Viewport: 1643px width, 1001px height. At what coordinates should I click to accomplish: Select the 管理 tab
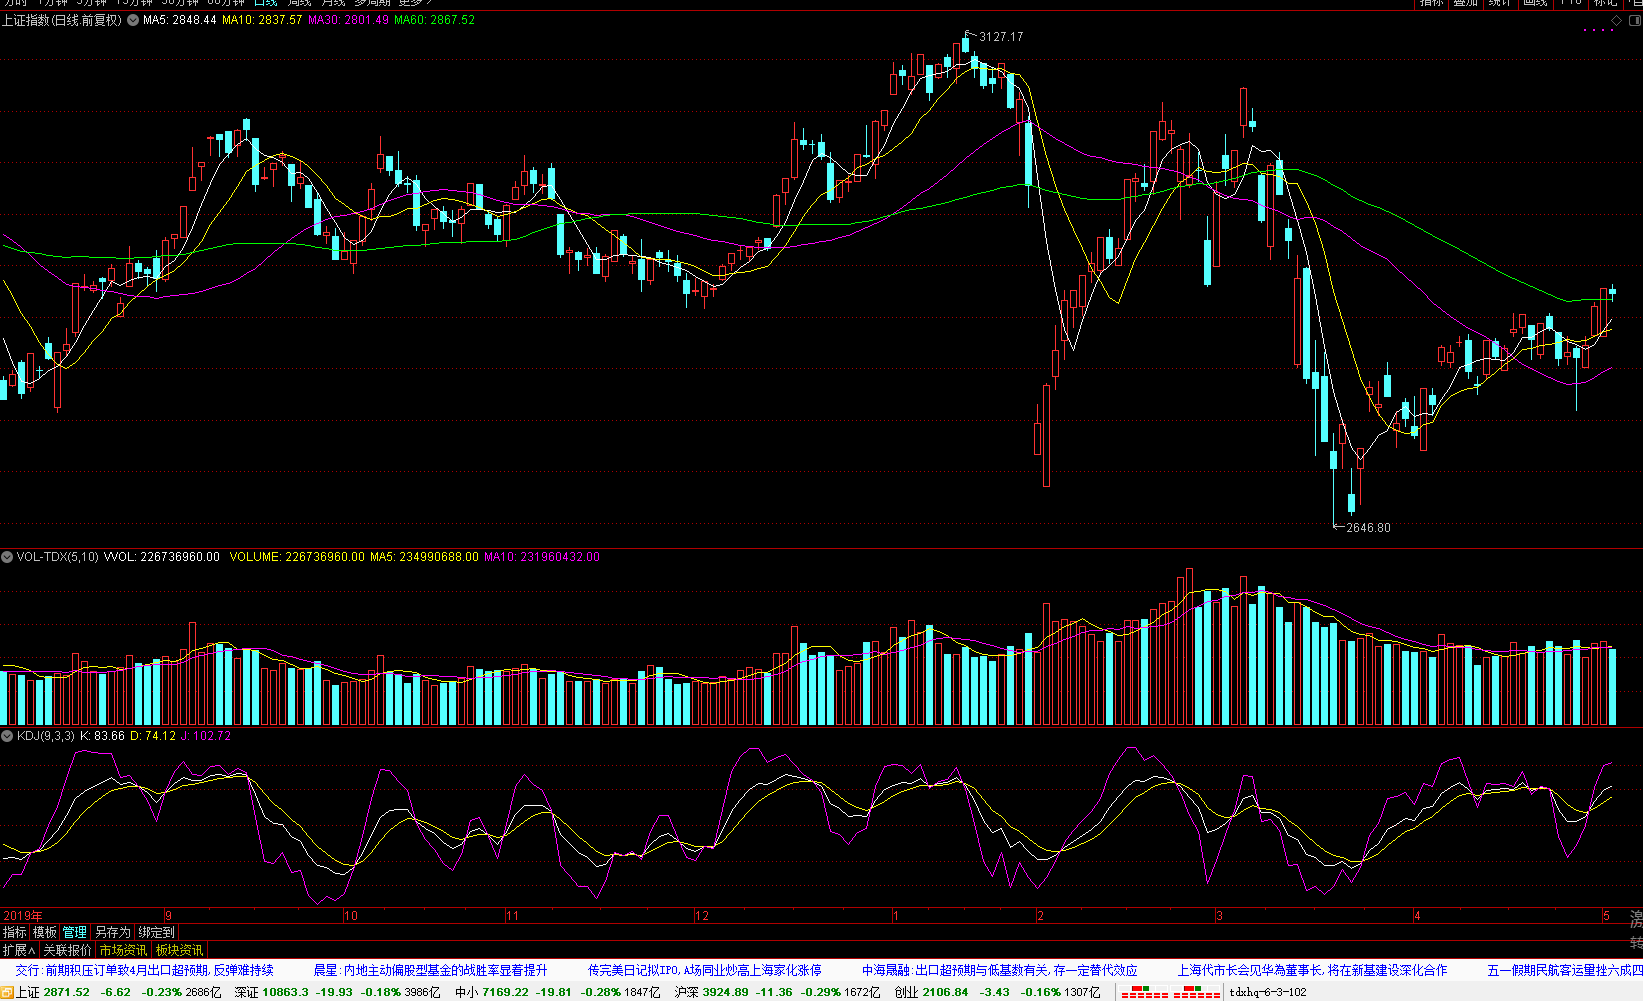coord(75,932)
